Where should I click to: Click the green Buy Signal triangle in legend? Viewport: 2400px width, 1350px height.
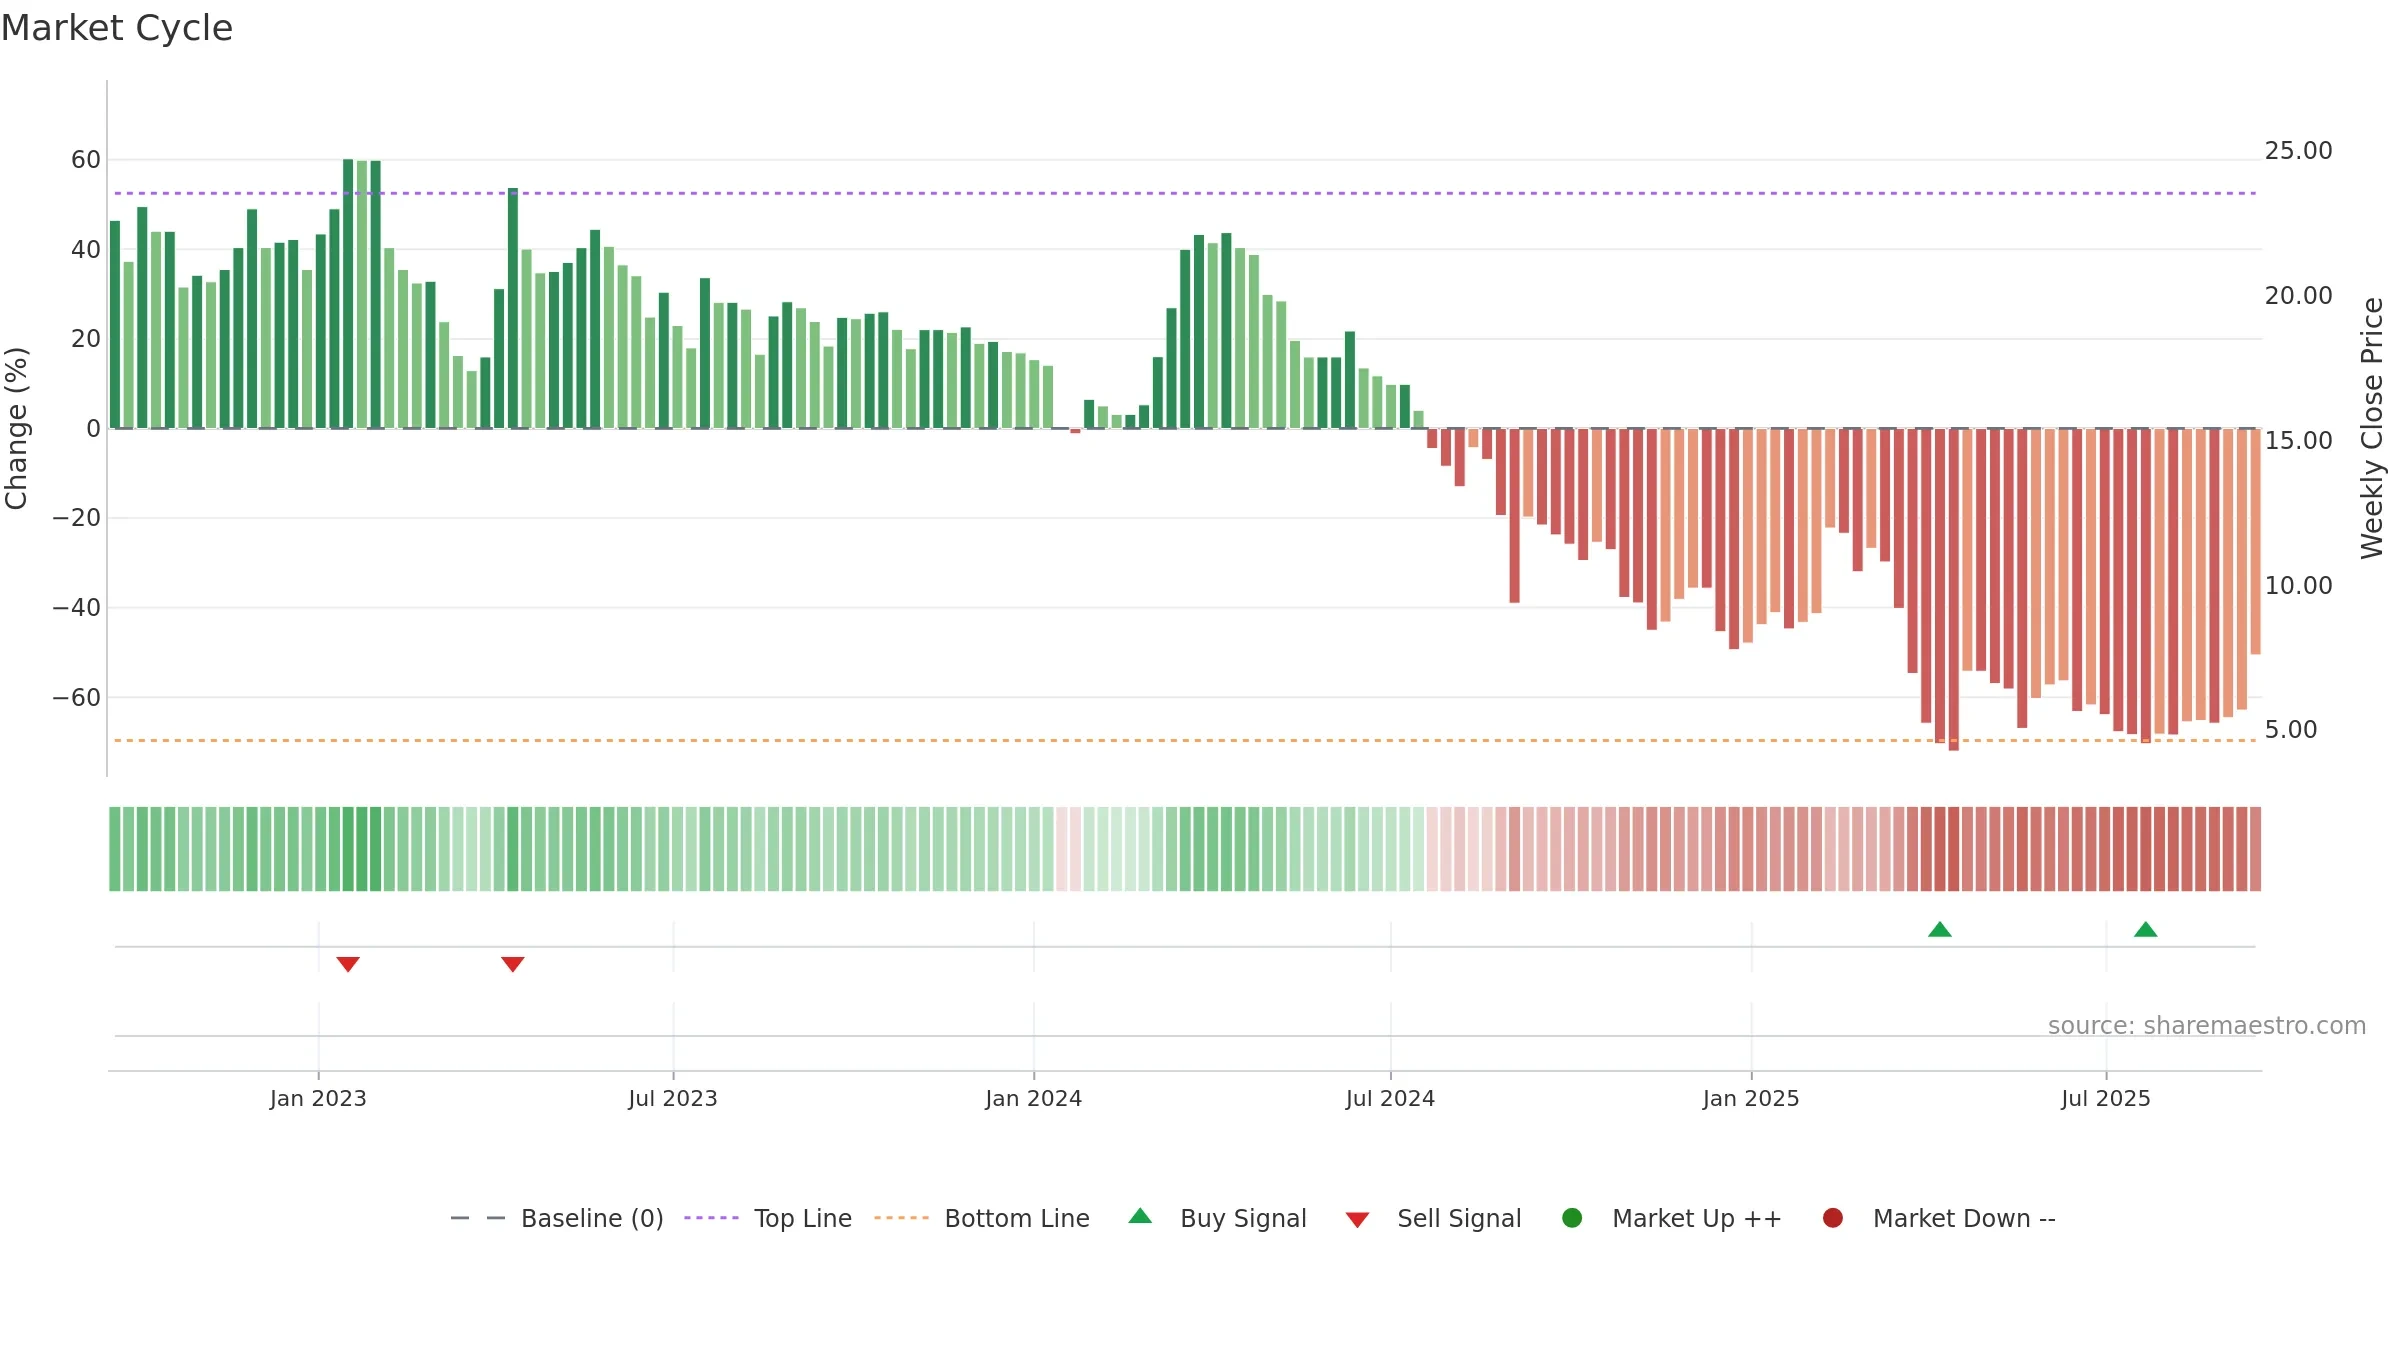[x=1140, y=1217]
